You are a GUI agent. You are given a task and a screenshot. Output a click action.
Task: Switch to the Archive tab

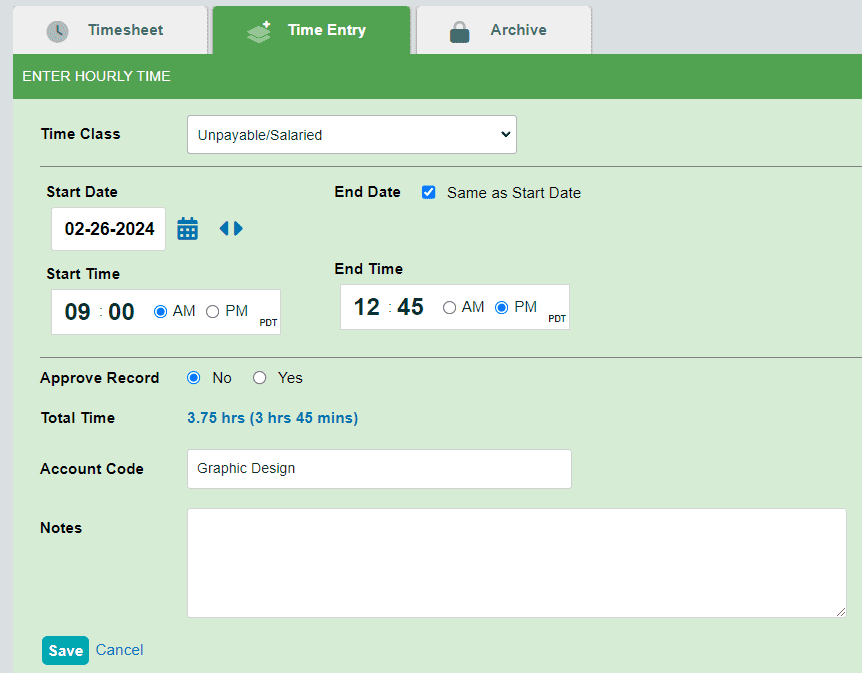pos(503,30)
